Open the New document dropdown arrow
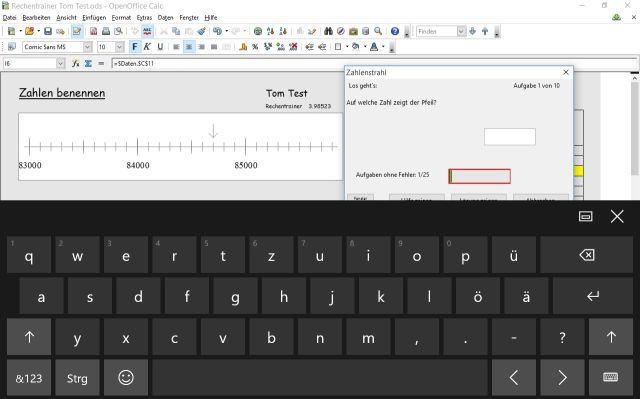Screen dimensions: 640x399 pos(20,31)
